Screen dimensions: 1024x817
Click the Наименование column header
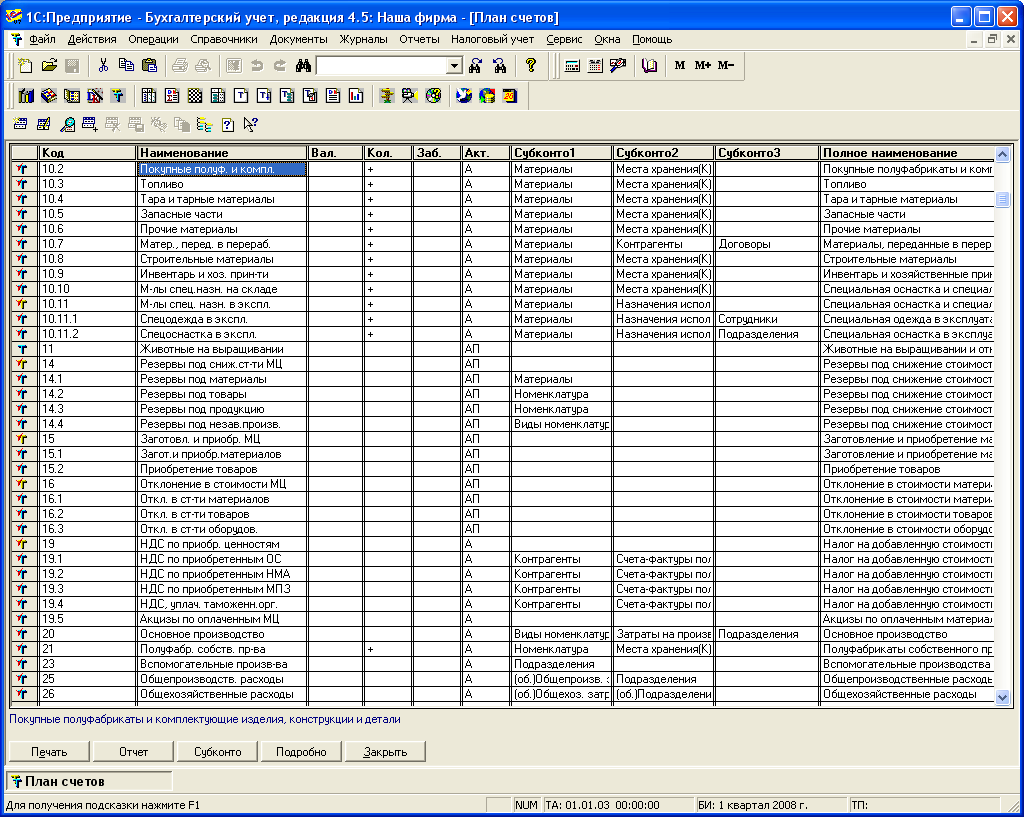pyautogui.click(x=222, y=153)
